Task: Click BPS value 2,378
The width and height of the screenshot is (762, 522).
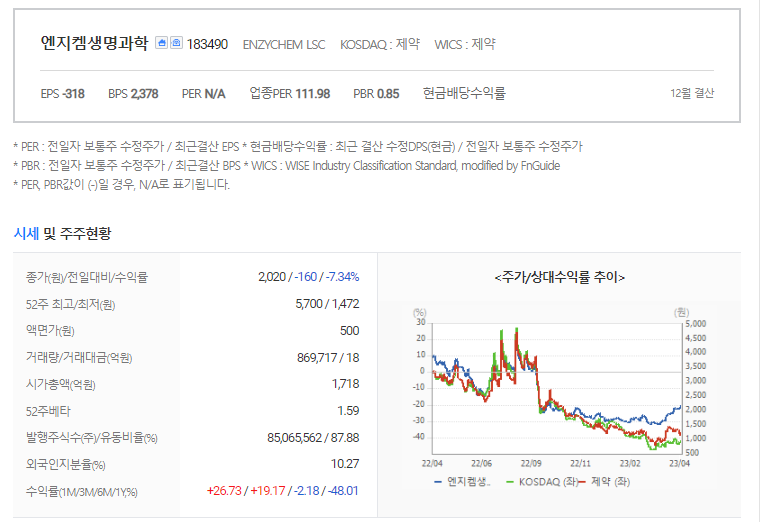Action: point(144,93)
